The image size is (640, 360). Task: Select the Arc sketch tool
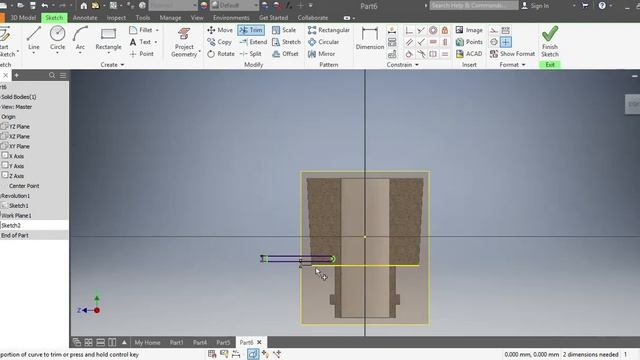(x=80, y=38)
